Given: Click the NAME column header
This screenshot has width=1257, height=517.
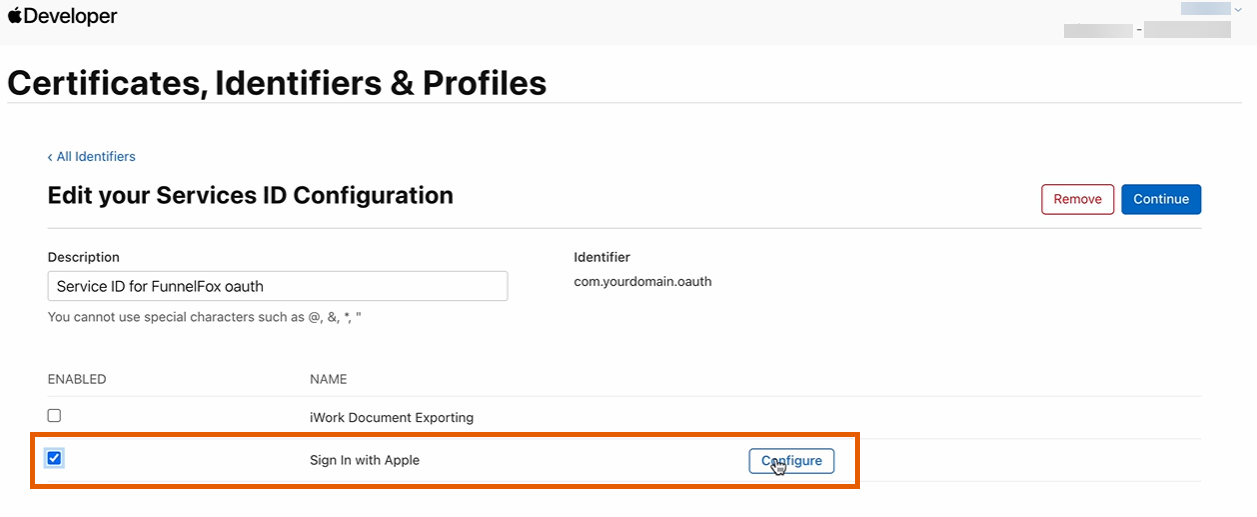Looking at the screenshot, I should point(328,380).
